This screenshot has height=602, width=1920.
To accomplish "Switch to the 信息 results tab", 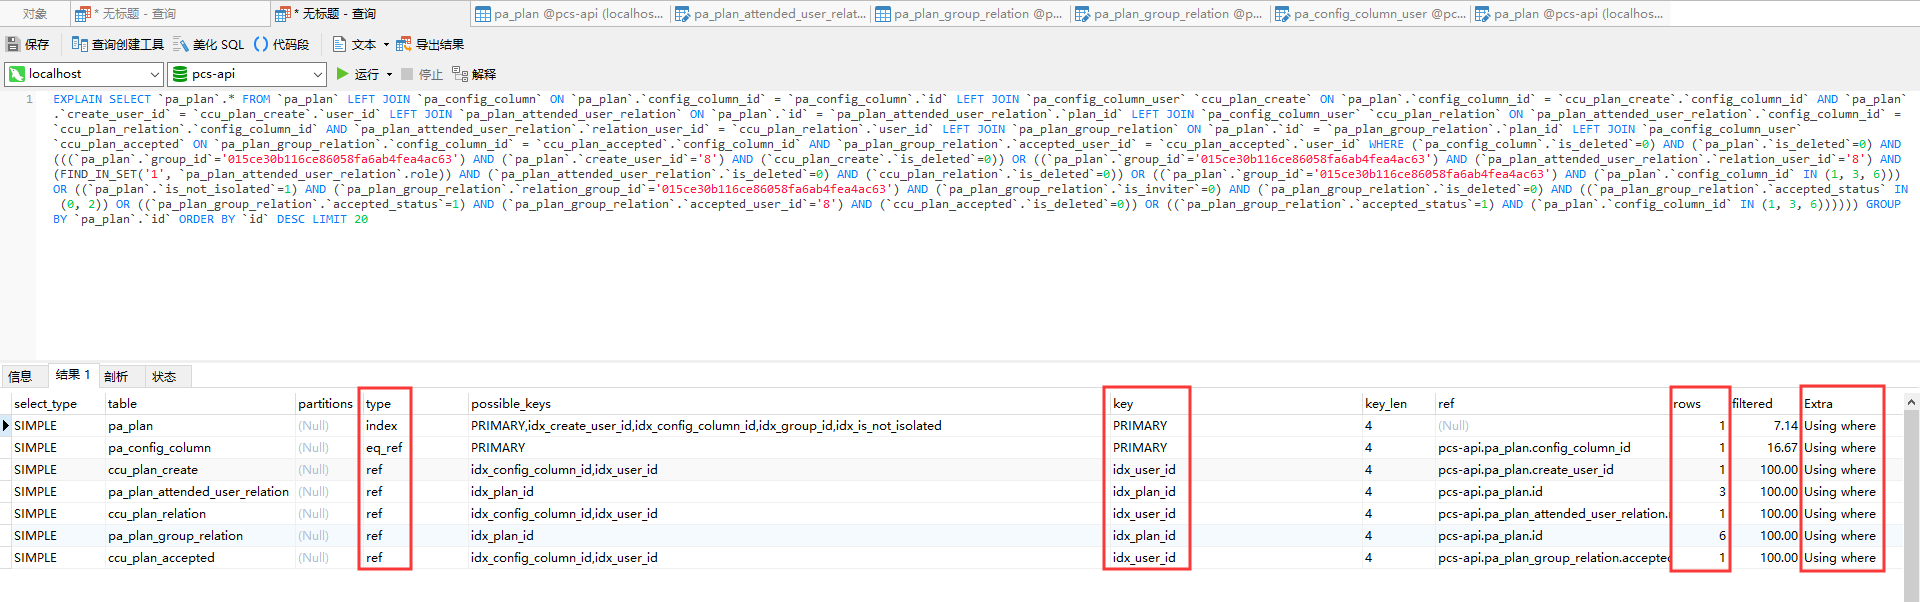I will tap(20, 377).
